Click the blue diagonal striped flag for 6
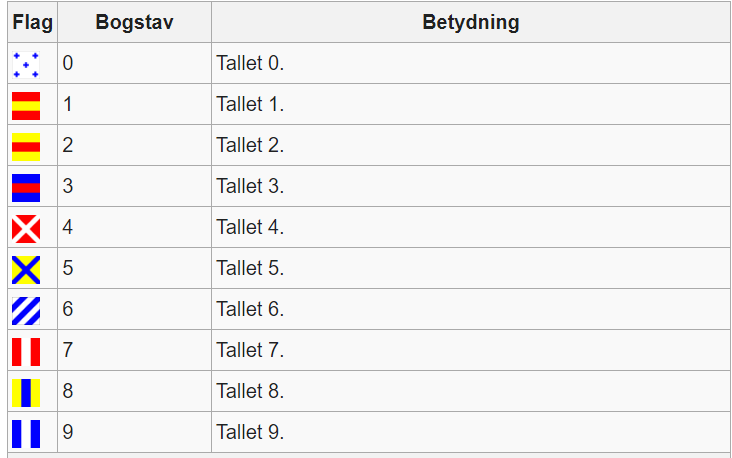Screen dimensions: 732x458 point(26,311)
